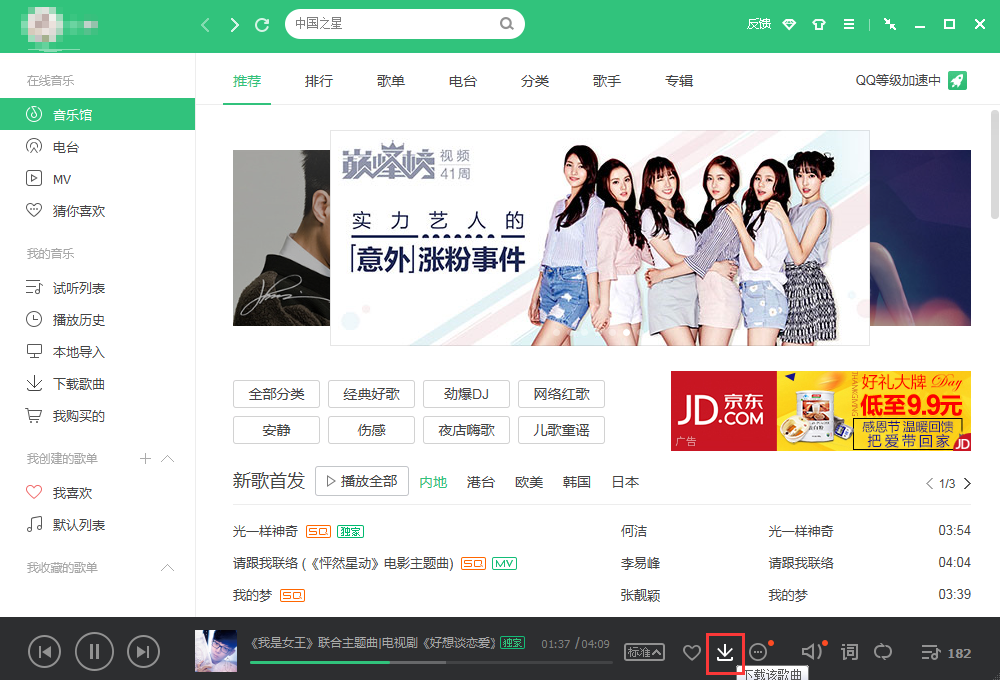Screen dimensions: 1000x680
Task: Open the skin changer t-shirt icon
Action: [819, 24]
